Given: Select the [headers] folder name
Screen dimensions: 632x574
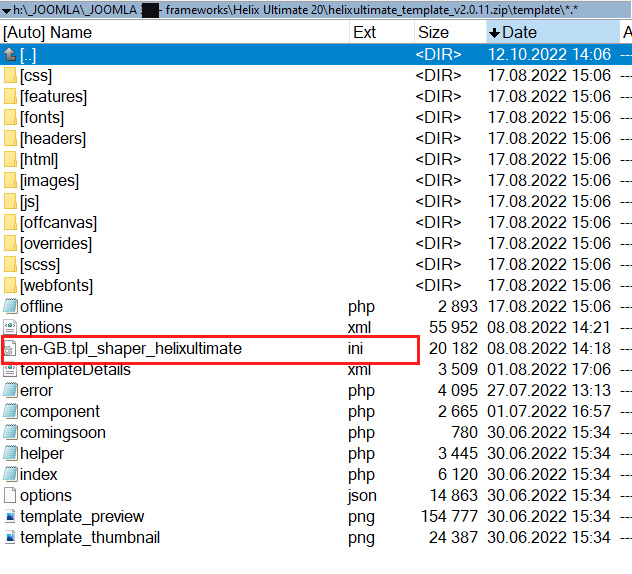Looking at the screenshot, I should pos(53,139).
